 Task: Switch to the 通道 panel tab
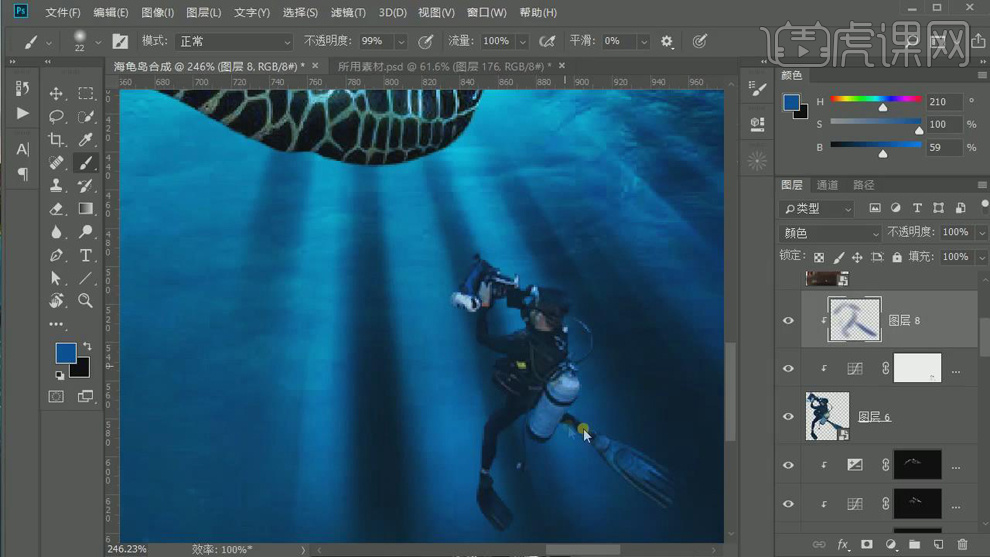(x=827, y=185)
